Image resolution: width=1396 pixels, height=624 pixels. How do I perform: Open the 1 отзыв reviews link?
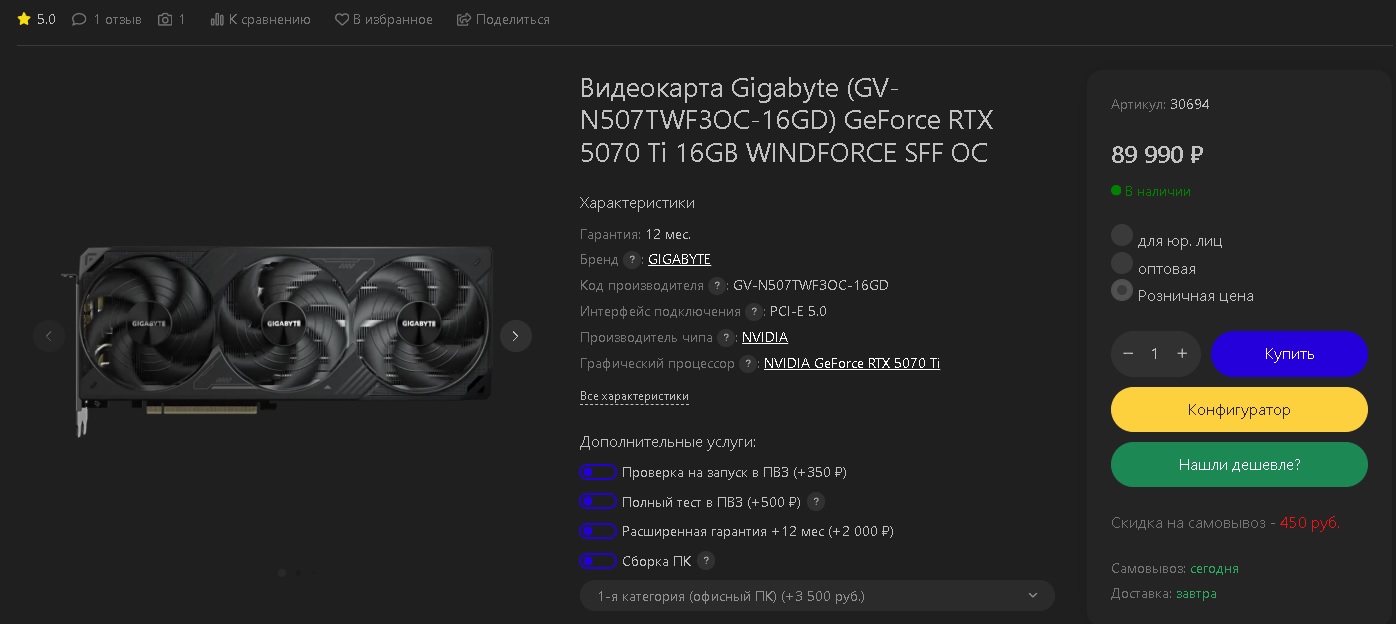(x=107, y=19)
